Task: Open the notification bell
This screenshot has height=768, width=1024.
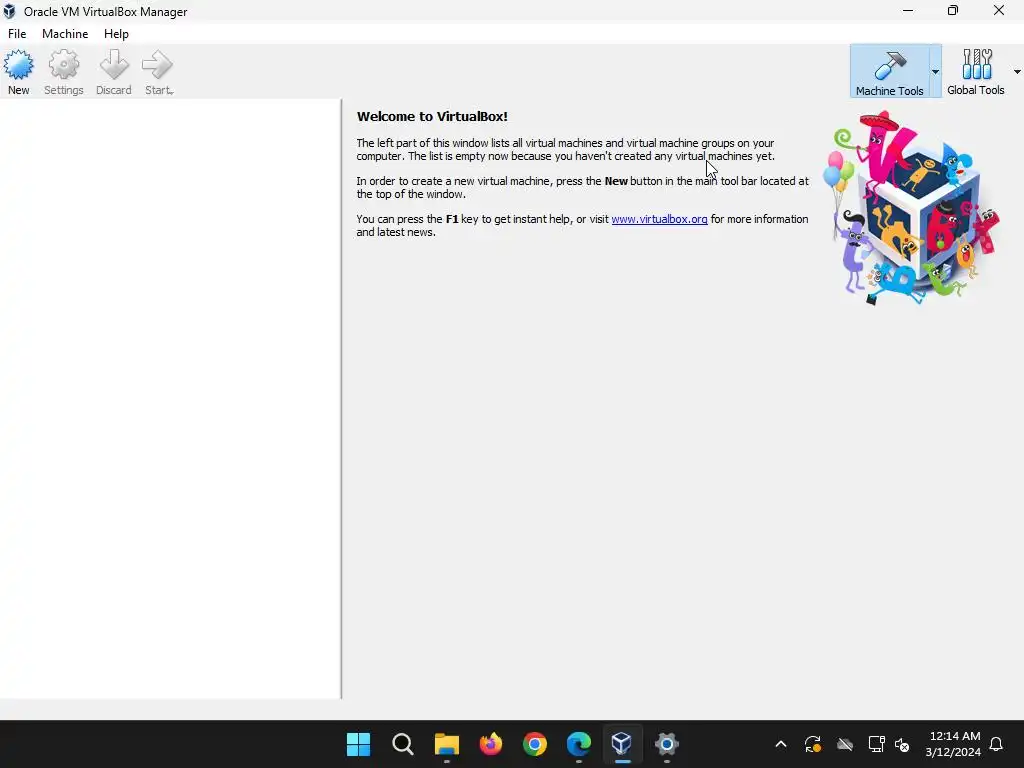Action: point(997,744)
